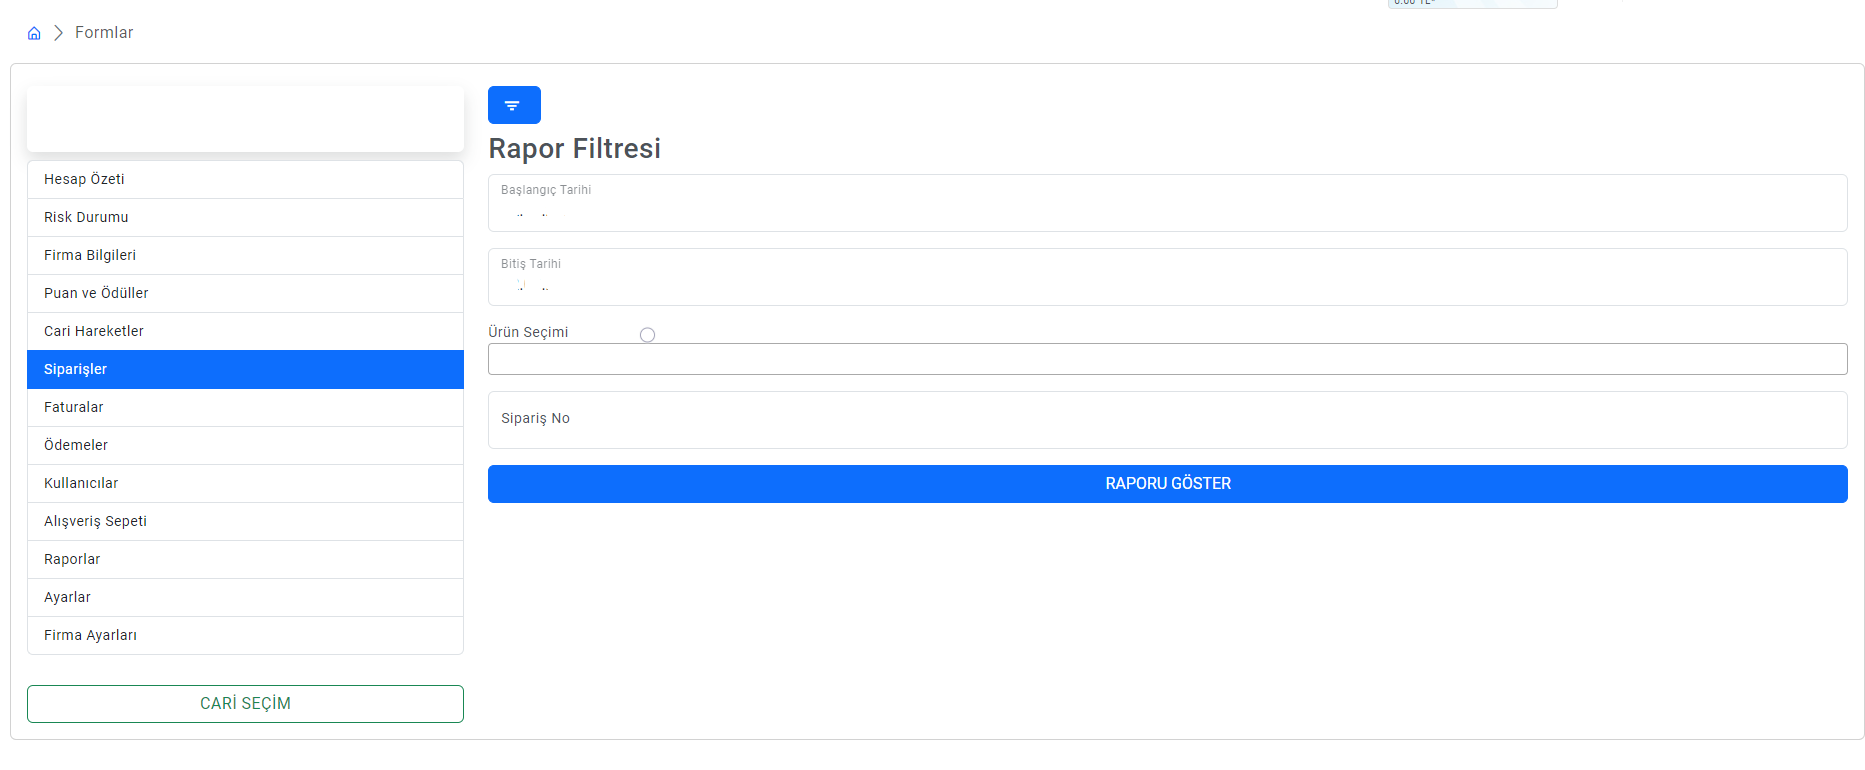Open Hesap Özeti in the sidebar
The image size is (1865, 770).
(245, 180)
